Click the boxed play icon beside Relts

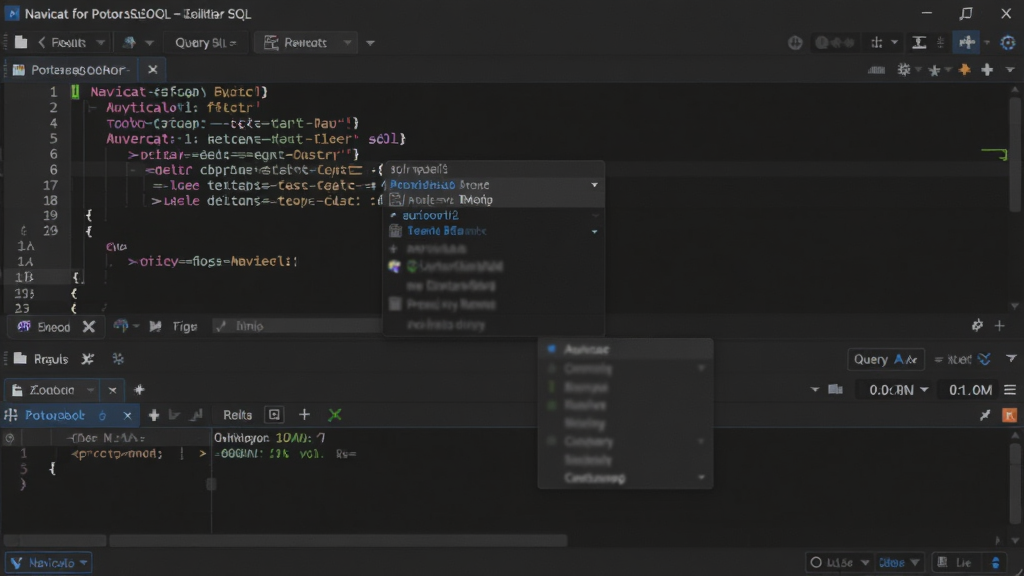(274, 415)
